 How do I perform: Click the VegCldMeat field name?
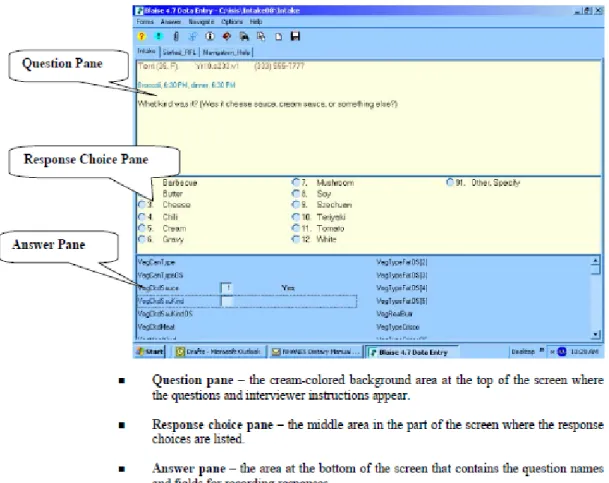156,327
